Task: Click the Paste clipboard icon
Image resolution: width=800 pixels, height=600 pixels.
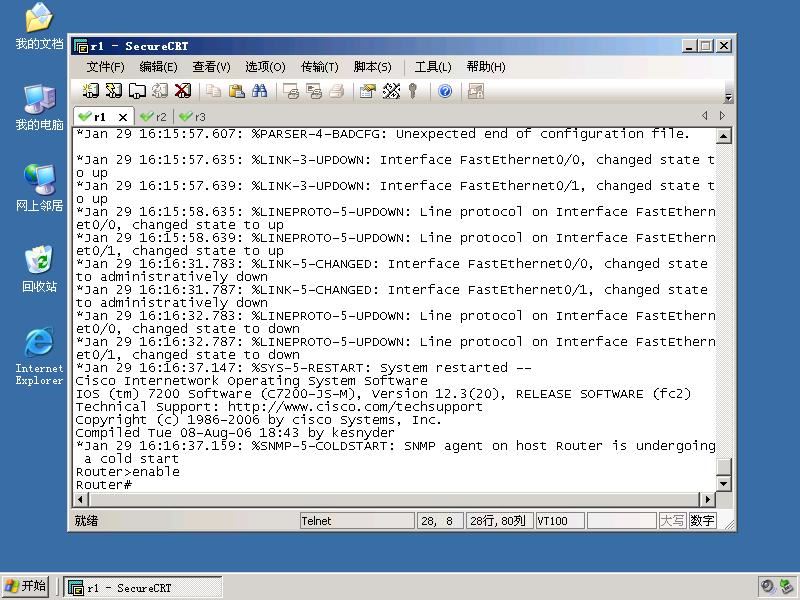Action: point(236,91)
